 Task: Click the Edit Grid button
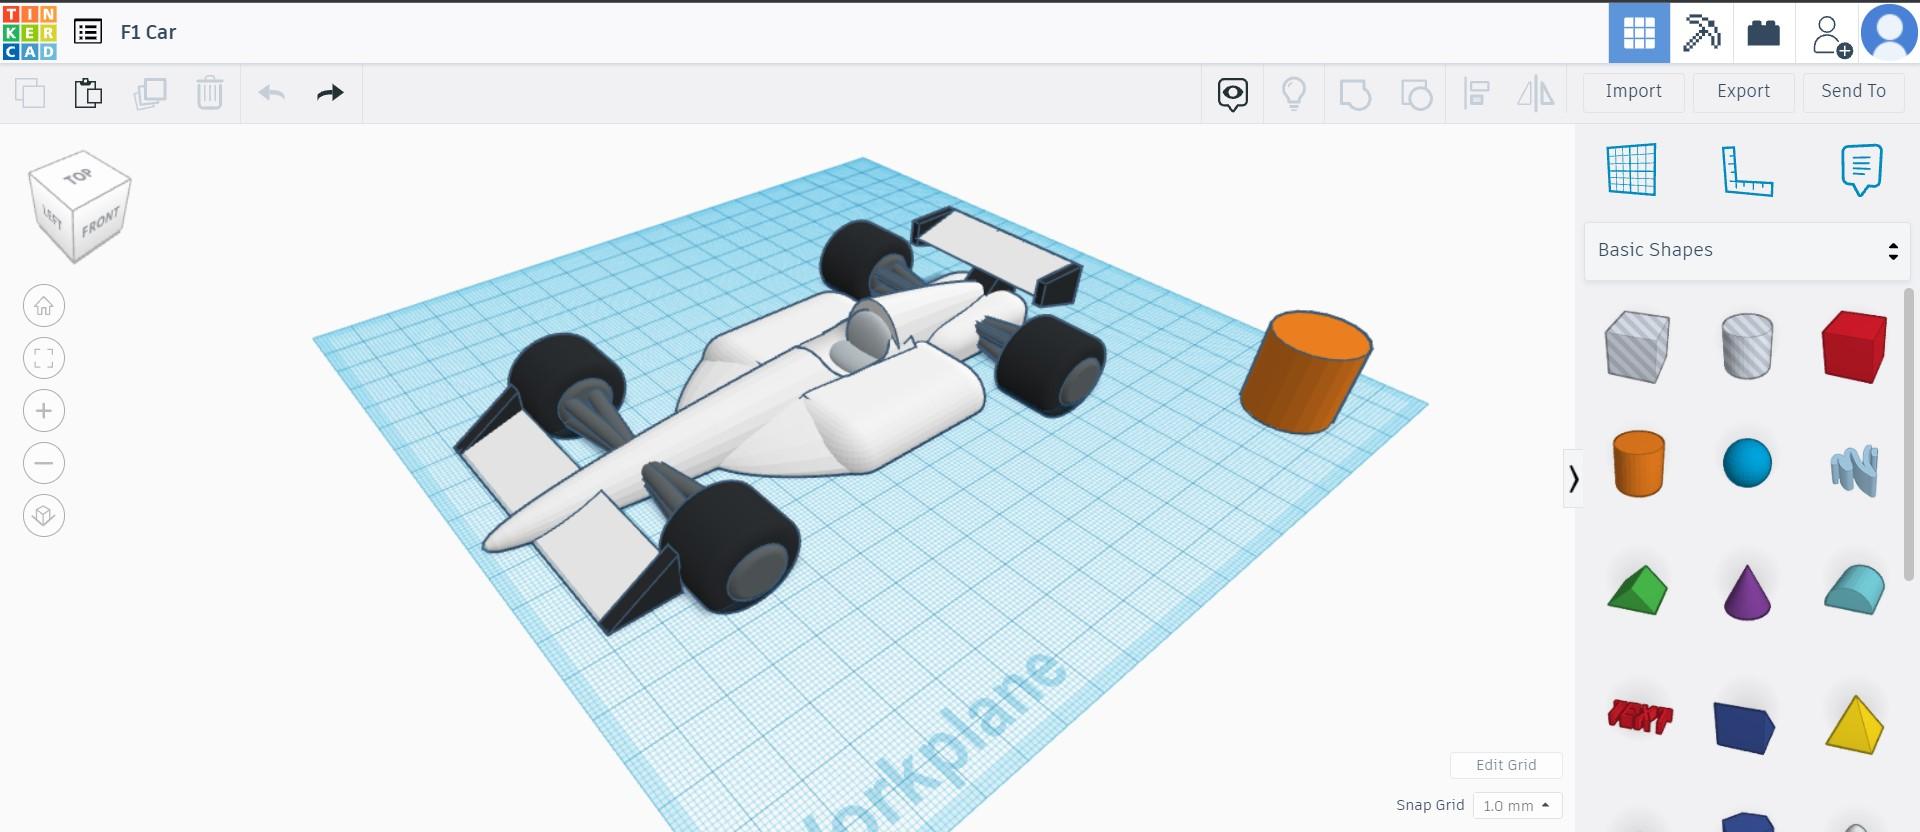1506,765
